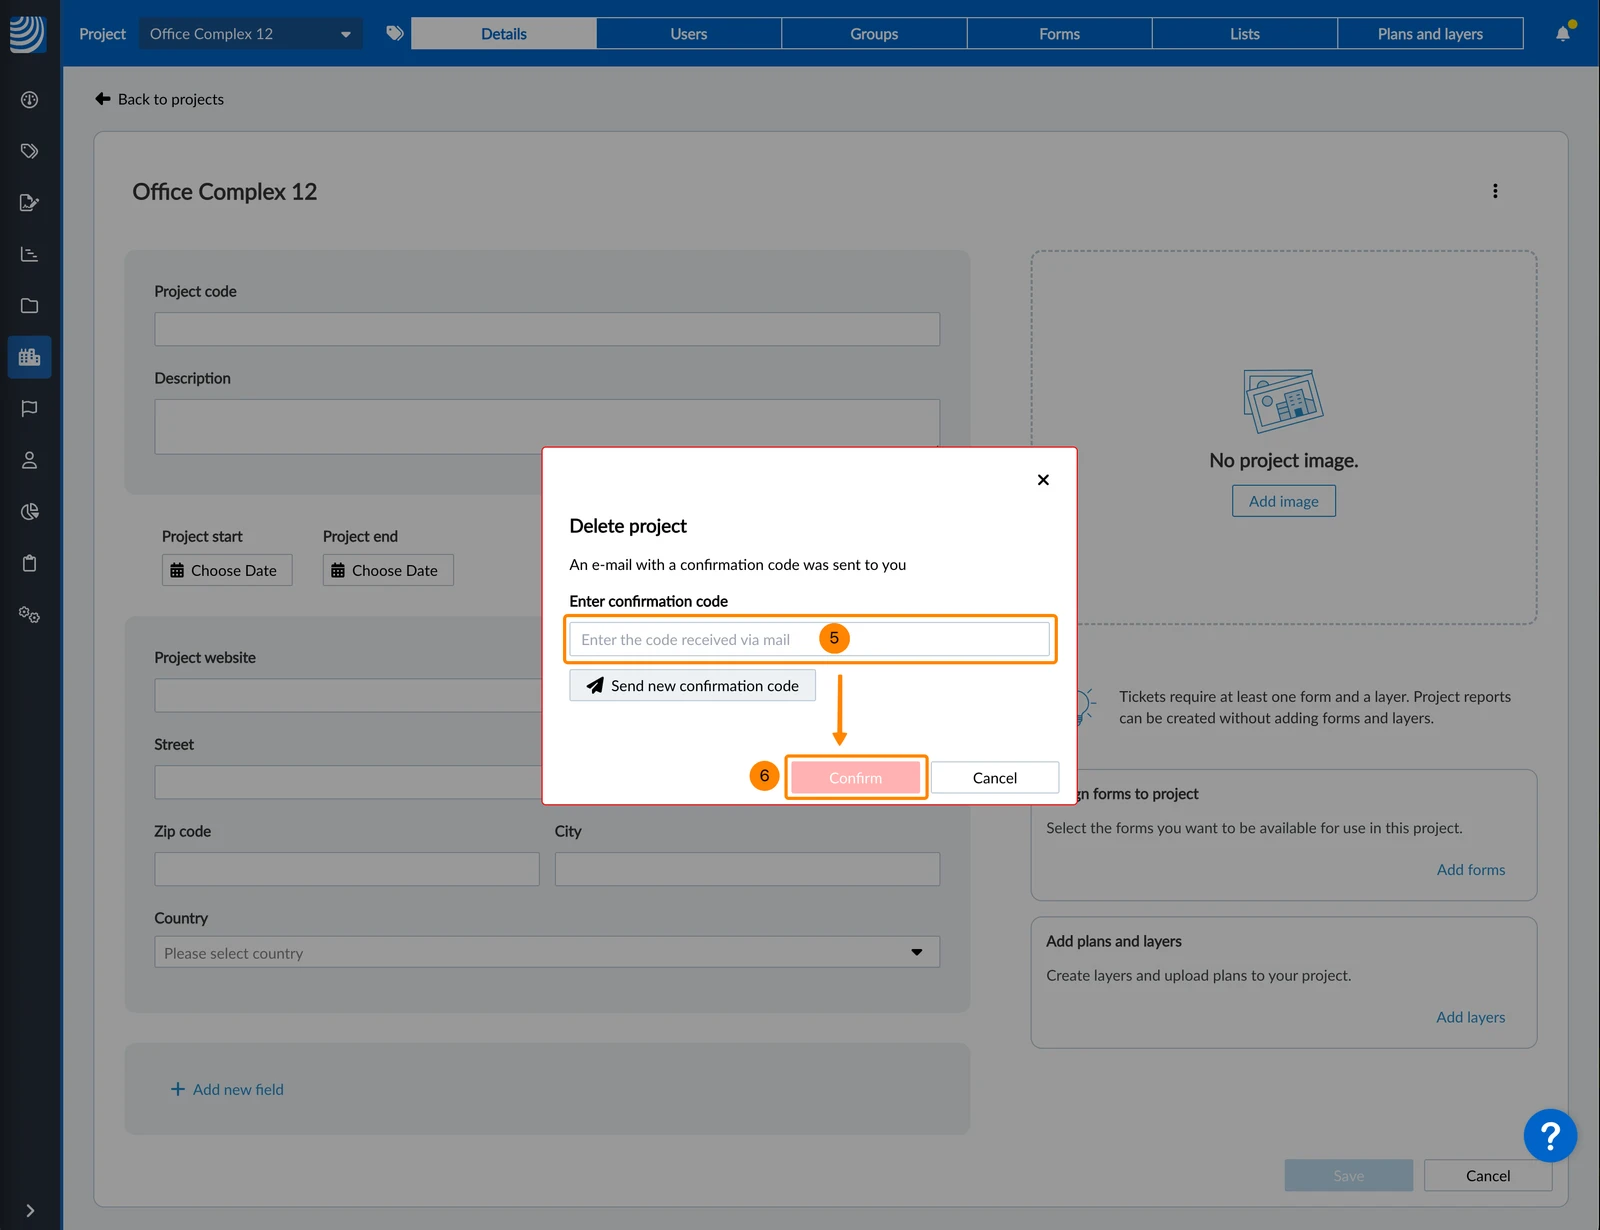
Task: Focus the Project website field
Action: 348,695
